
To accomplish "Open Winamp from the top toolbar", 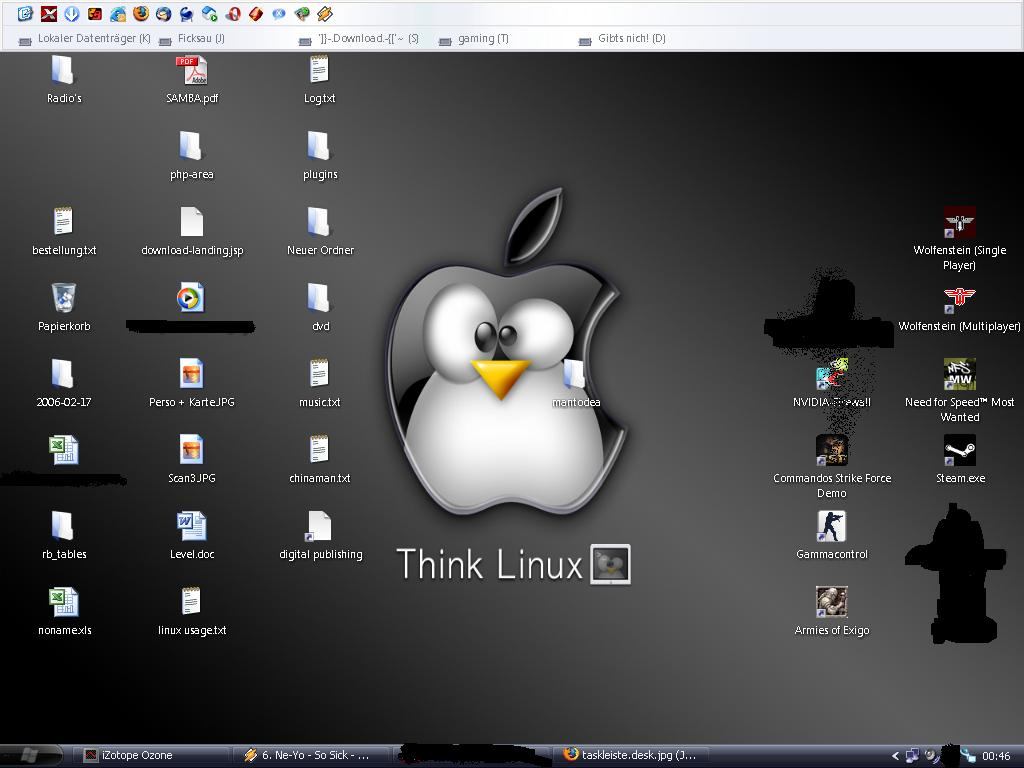I will pyautogui.click(x=325, y=13).
